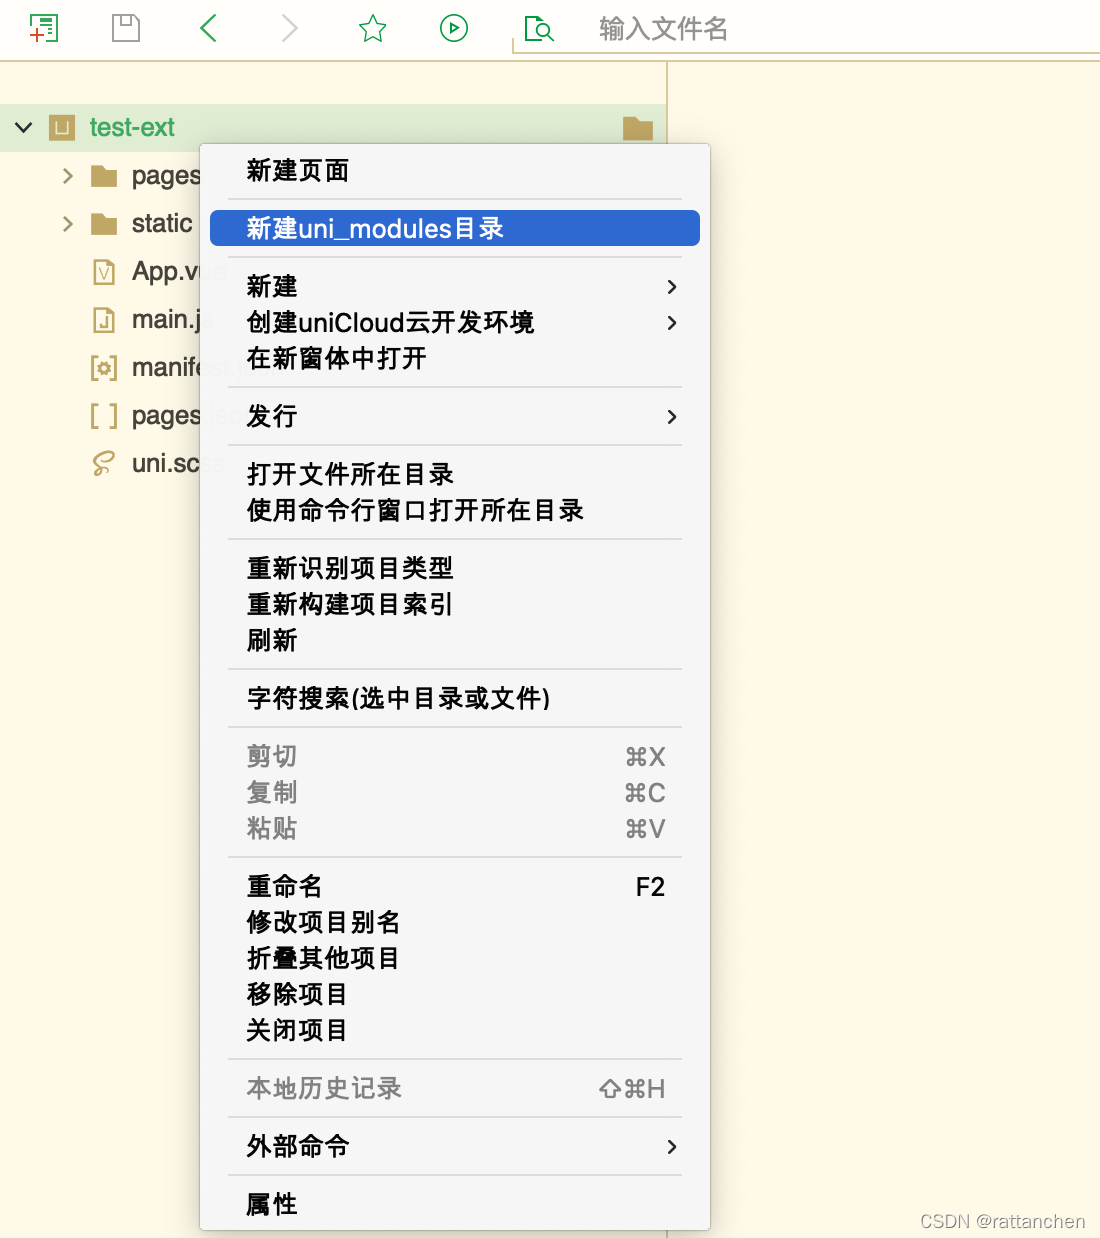Click the uni.scss sass icon
The image size is (1100, 1238).
[104, 463]
